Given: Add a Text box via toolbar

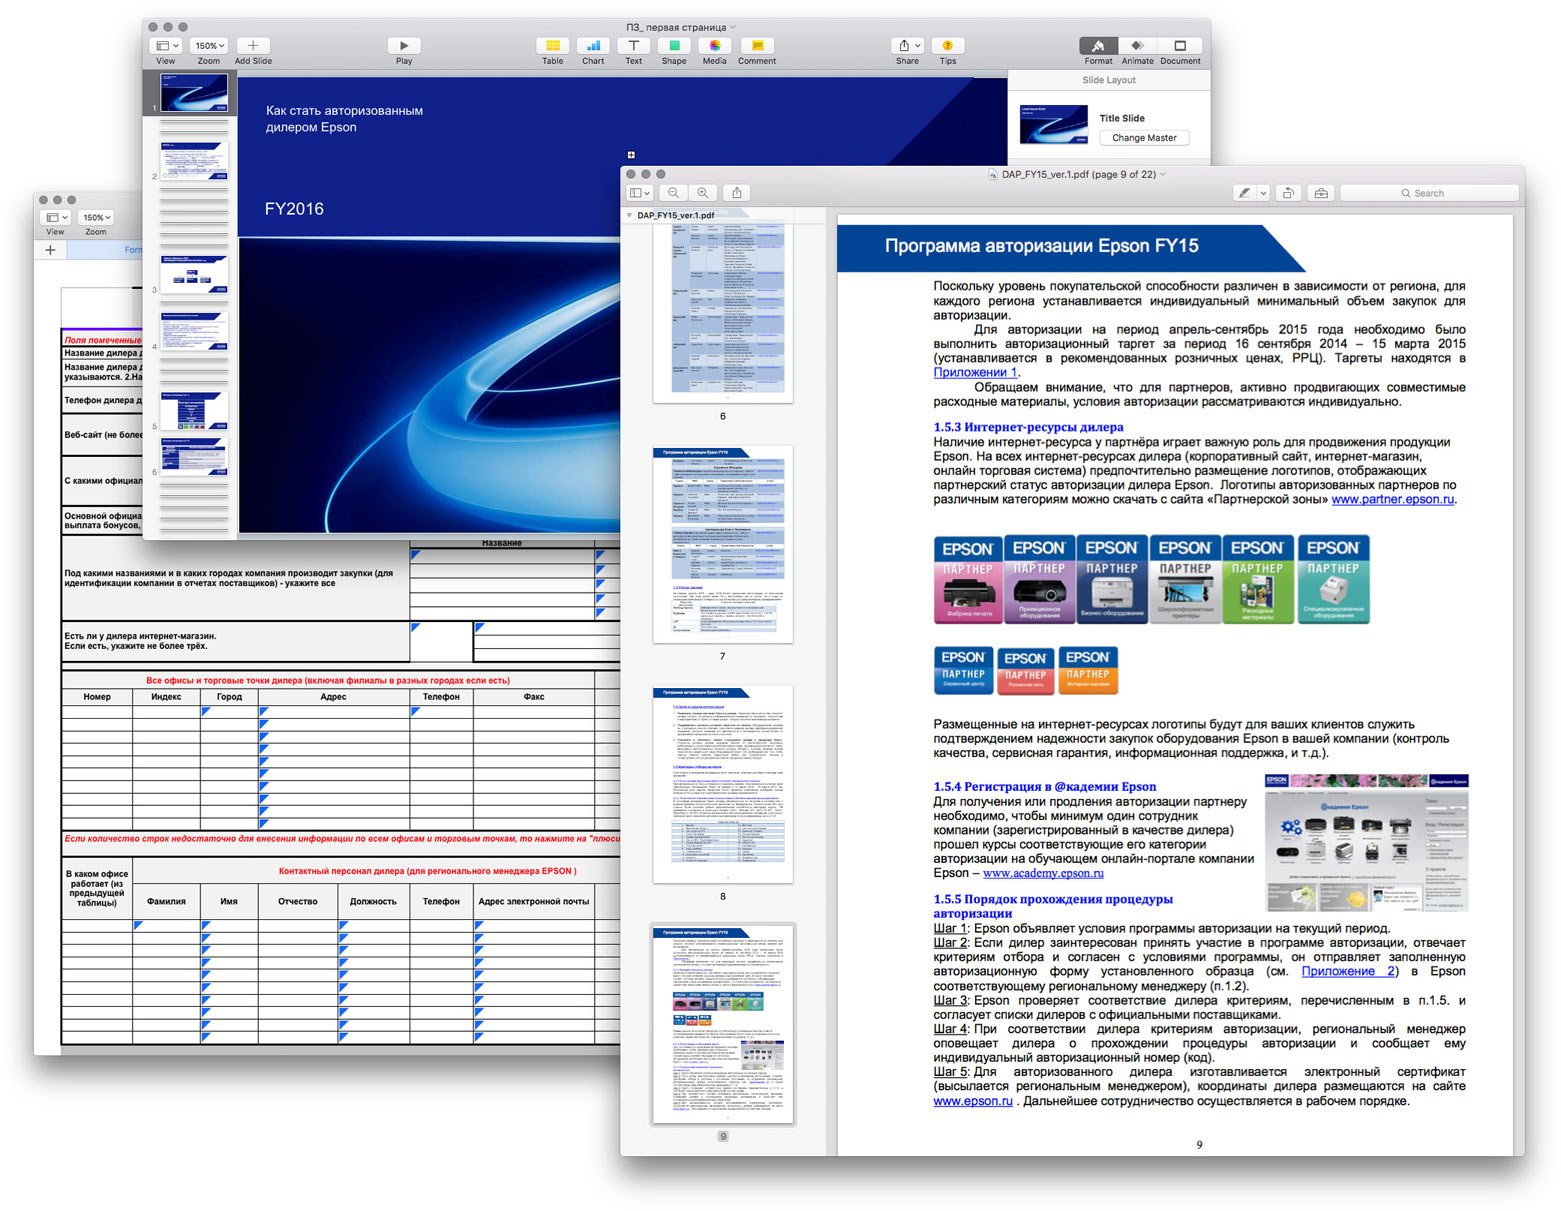Looking at the screenshot, I should pyautogui.click(x=633, y=46).
